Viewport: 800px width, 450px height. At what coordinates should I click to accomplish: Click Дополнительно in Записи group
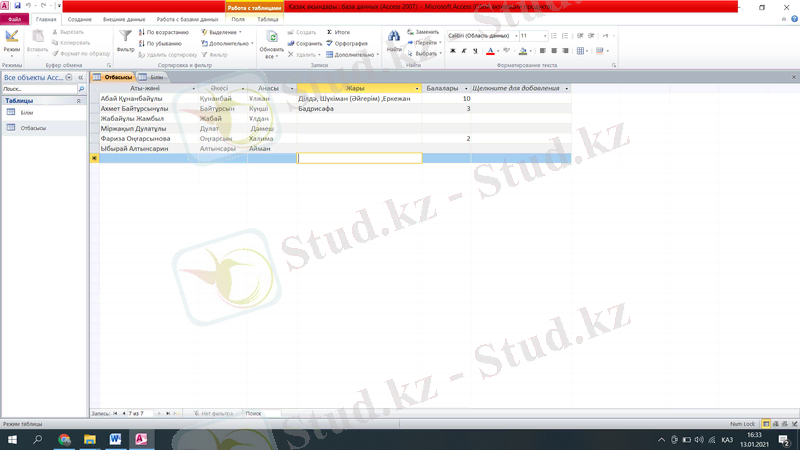click(x=352, y=55)
